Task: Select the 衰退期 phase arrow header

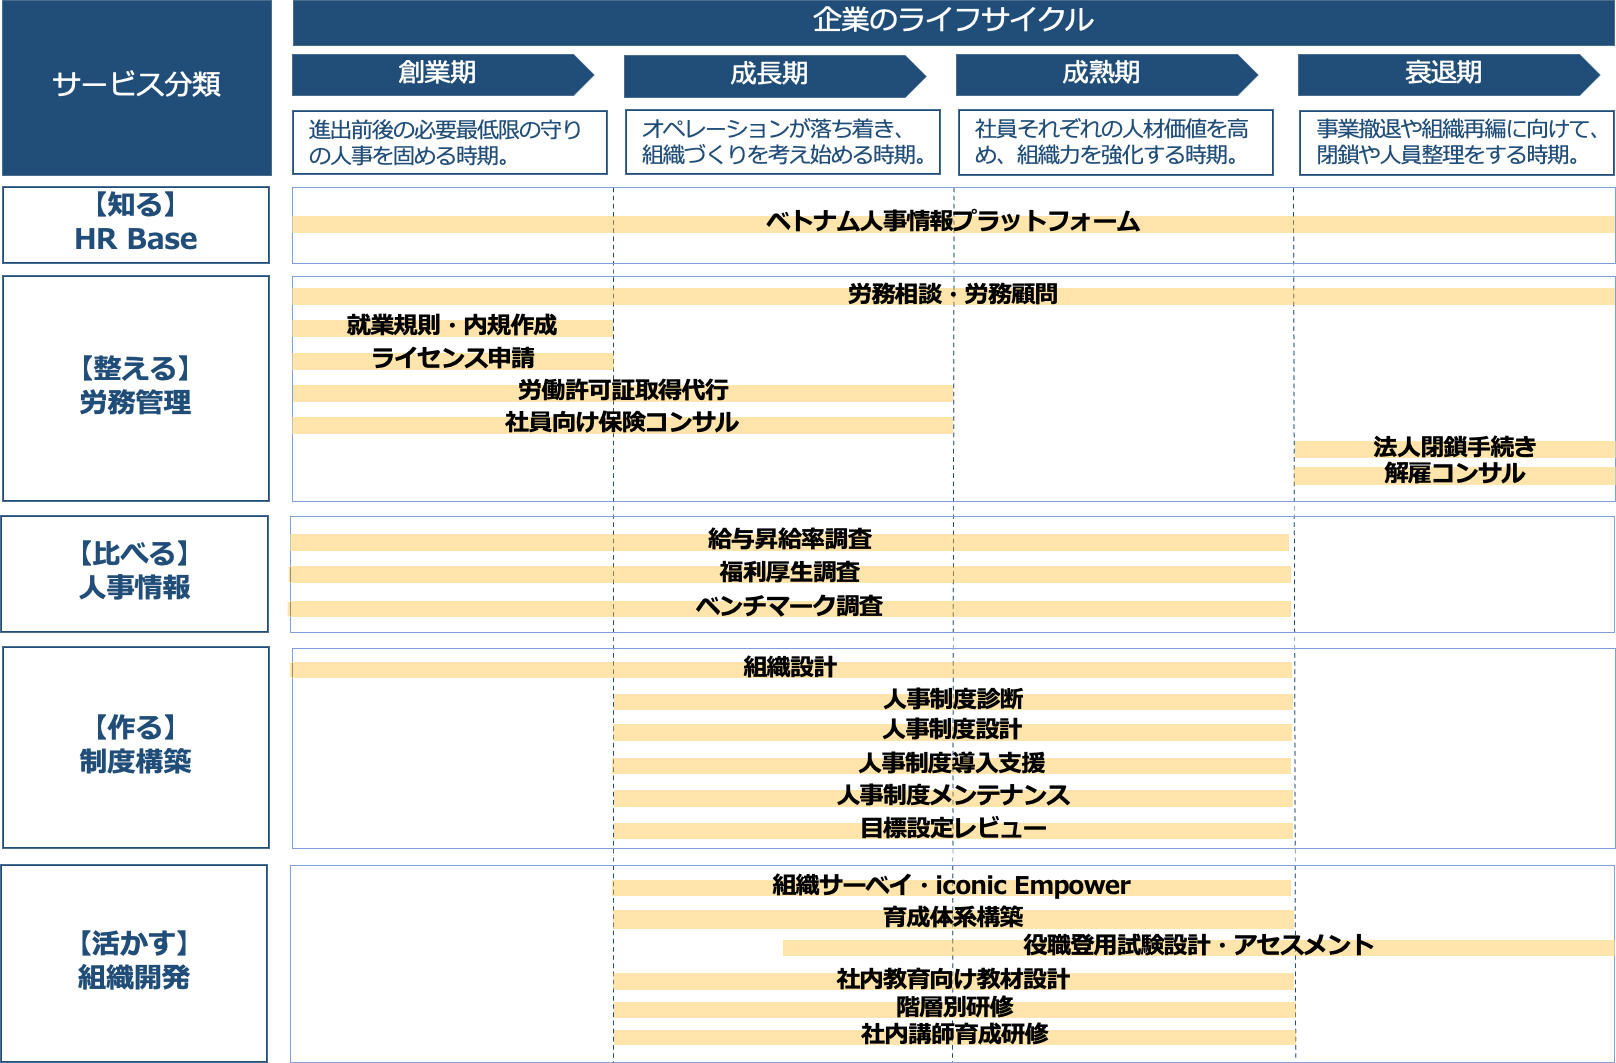Action: point(1444,74)
